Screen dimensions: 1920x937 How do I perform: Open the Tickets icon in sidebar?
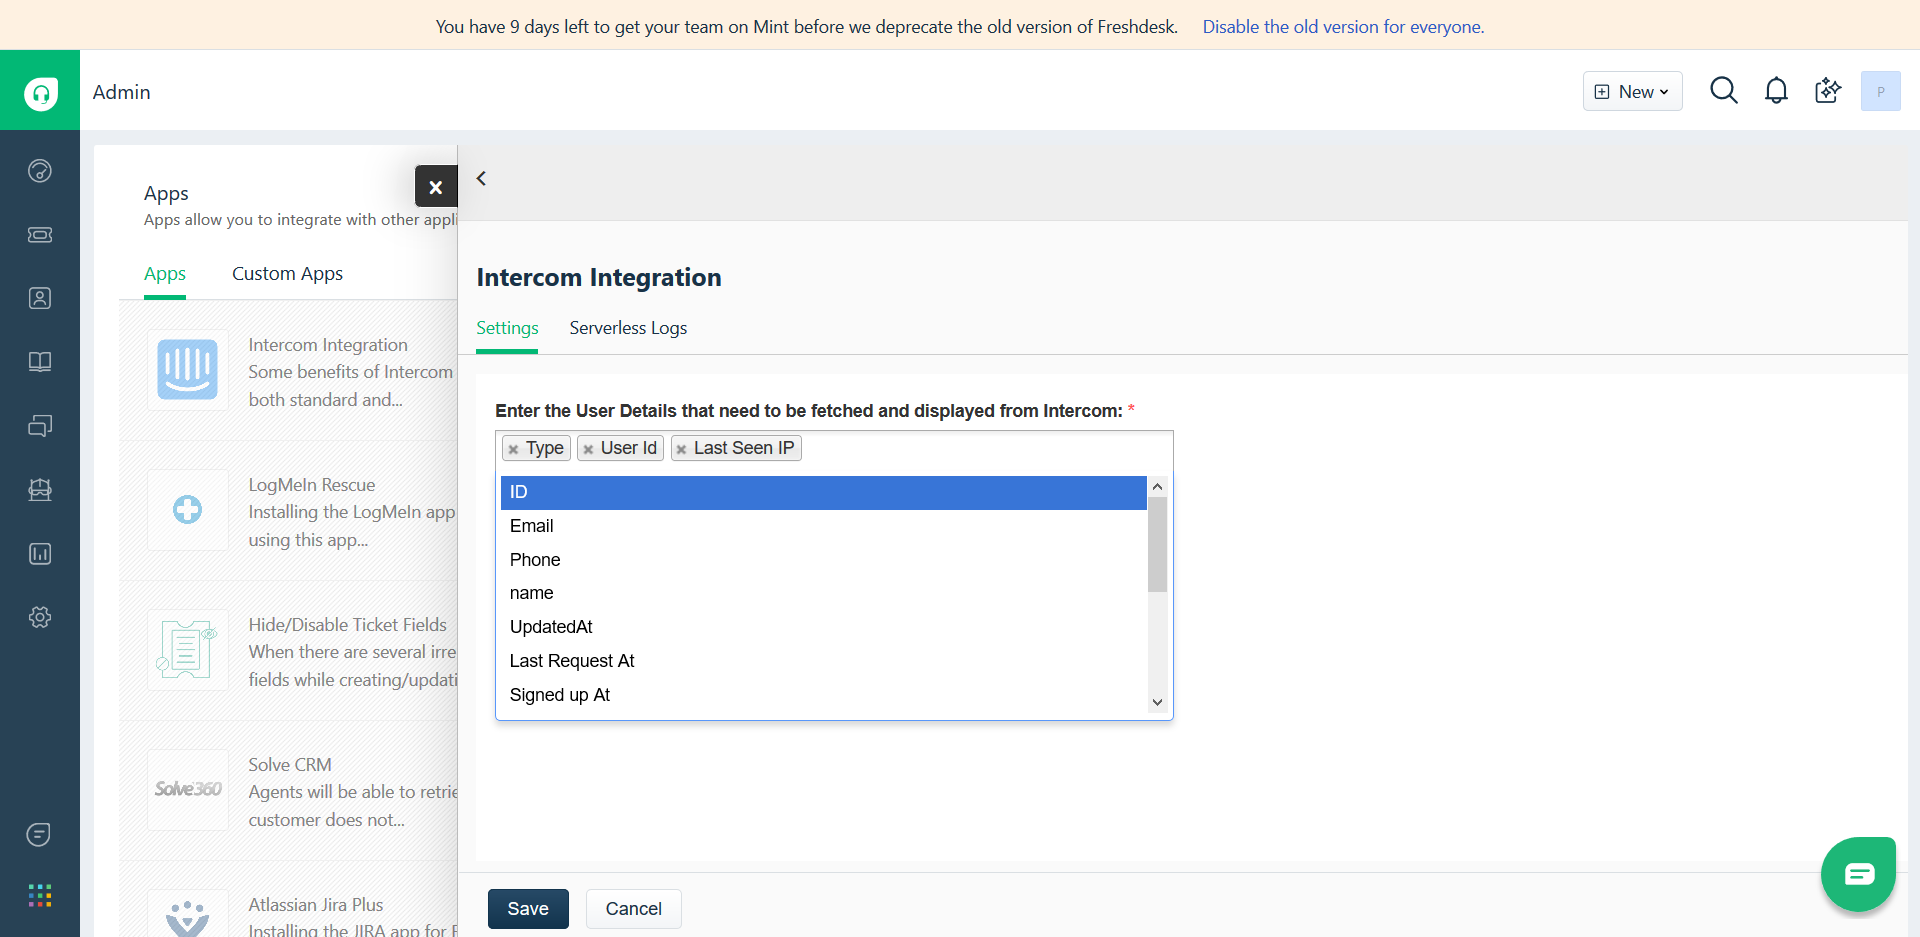40,235
